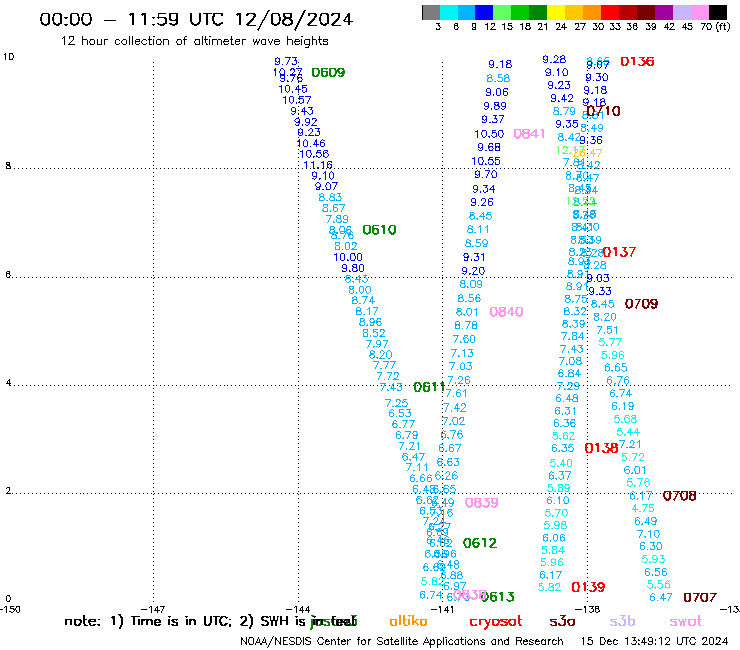
Task: Select the wave height value 10.57
Action: 297,100
